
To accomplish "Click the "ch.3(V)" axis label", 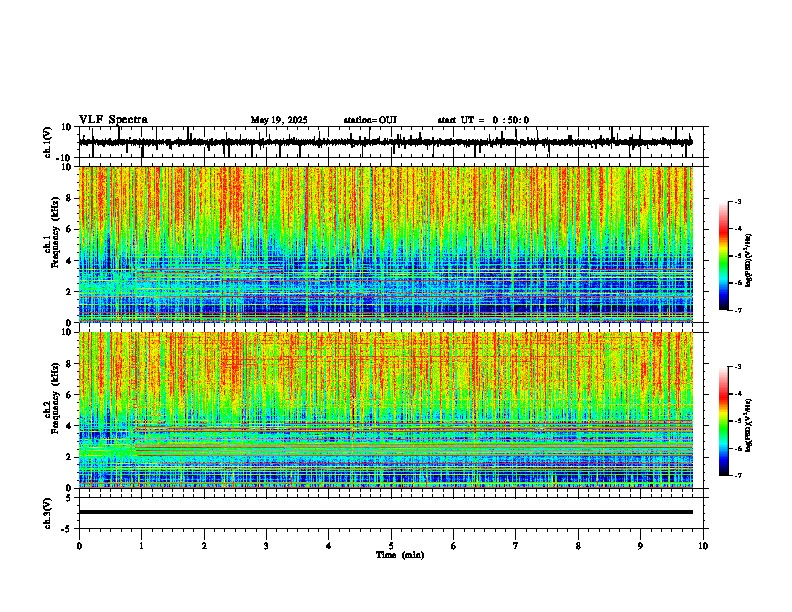I will tap(48, 513).
